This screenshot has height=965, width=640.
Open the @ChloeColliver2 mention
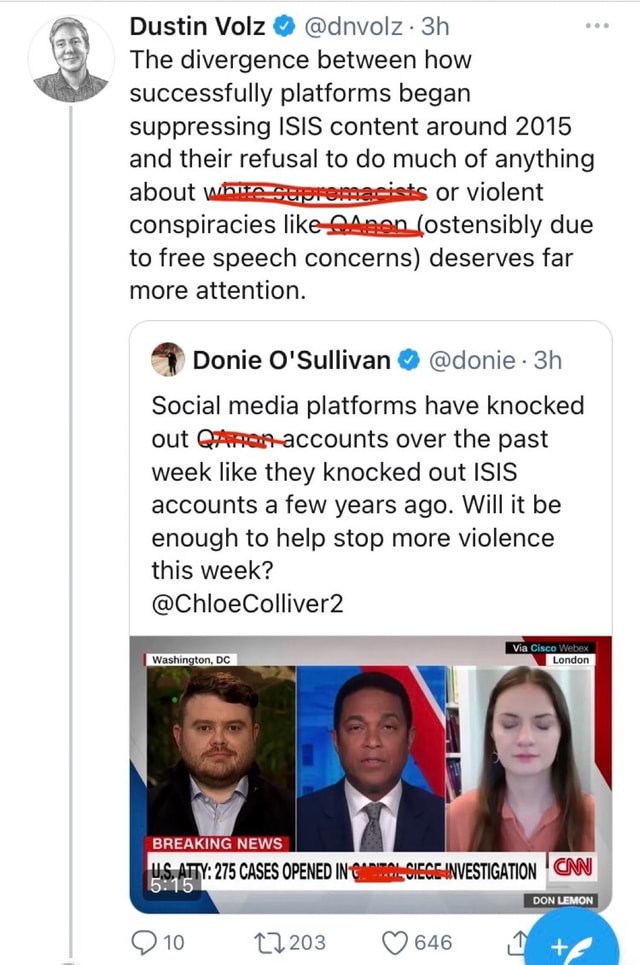pos(247,603)
